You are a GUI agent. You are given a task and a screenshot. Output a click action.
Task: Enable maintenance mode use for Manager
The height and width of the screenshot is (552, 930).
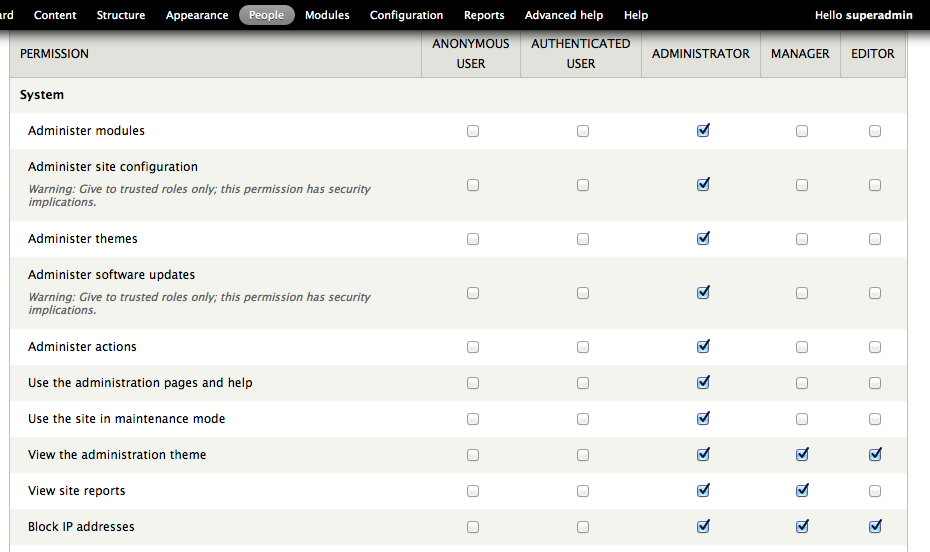(802, 419)
